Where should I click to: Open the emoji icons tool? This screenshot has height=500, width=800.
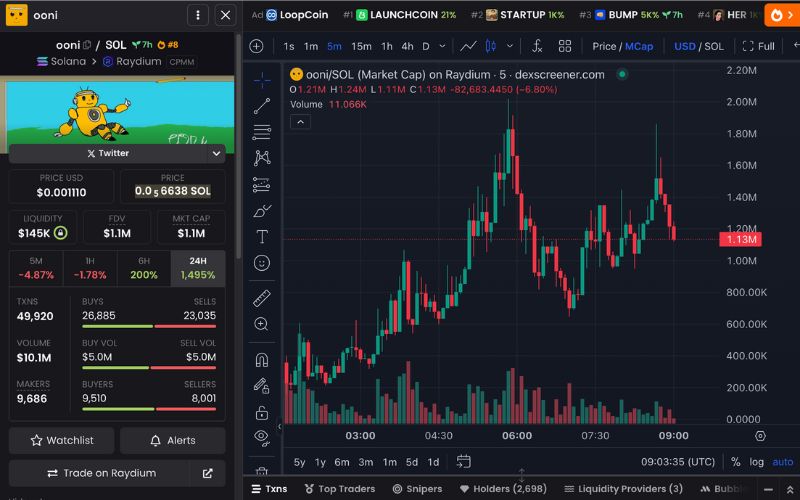pos(262,263)
